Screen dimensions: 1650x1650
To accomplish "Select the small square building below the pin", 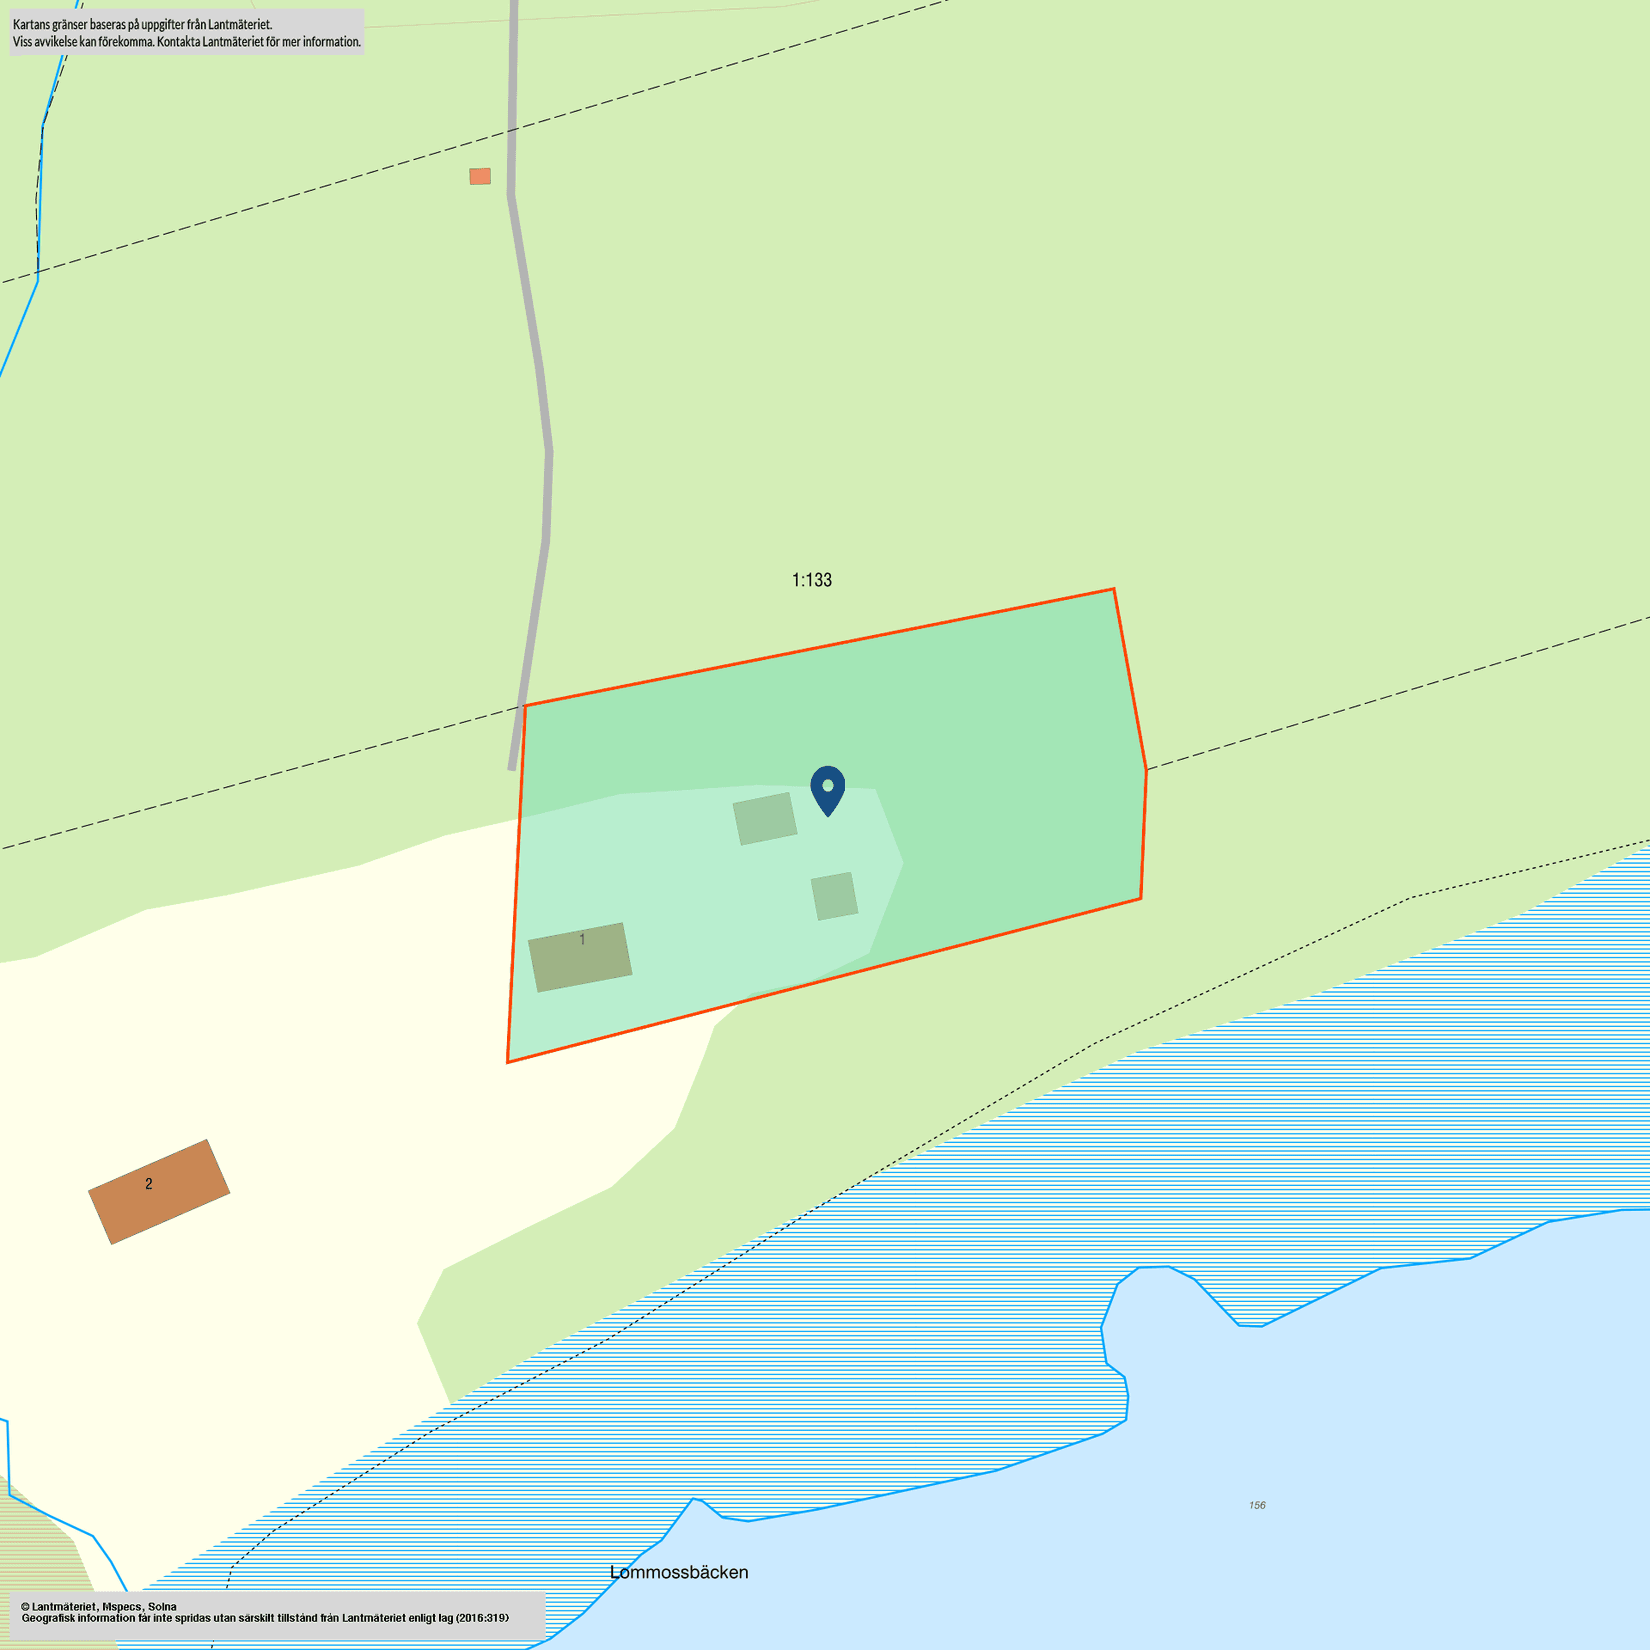I will point(834,896).
